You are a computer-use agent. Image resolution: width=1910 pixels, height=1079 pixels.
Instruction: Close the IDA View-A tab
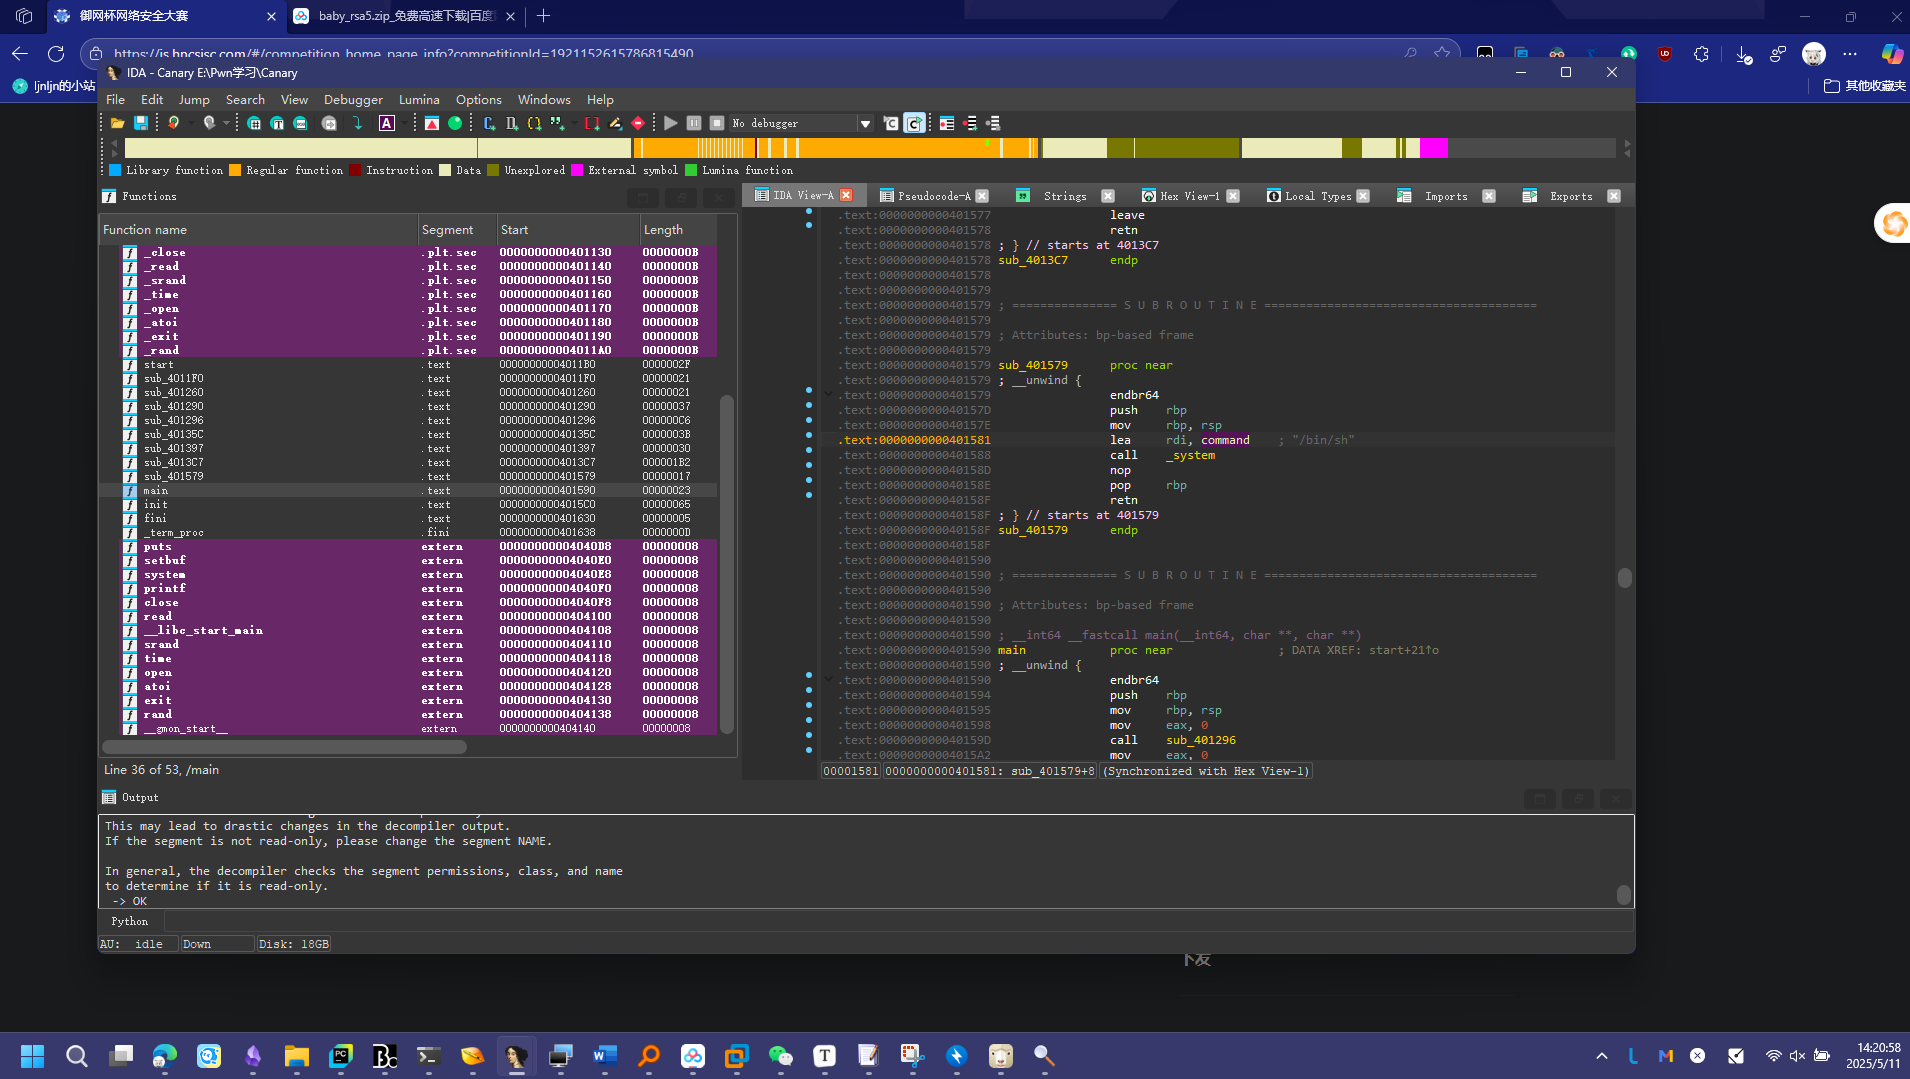846,195
